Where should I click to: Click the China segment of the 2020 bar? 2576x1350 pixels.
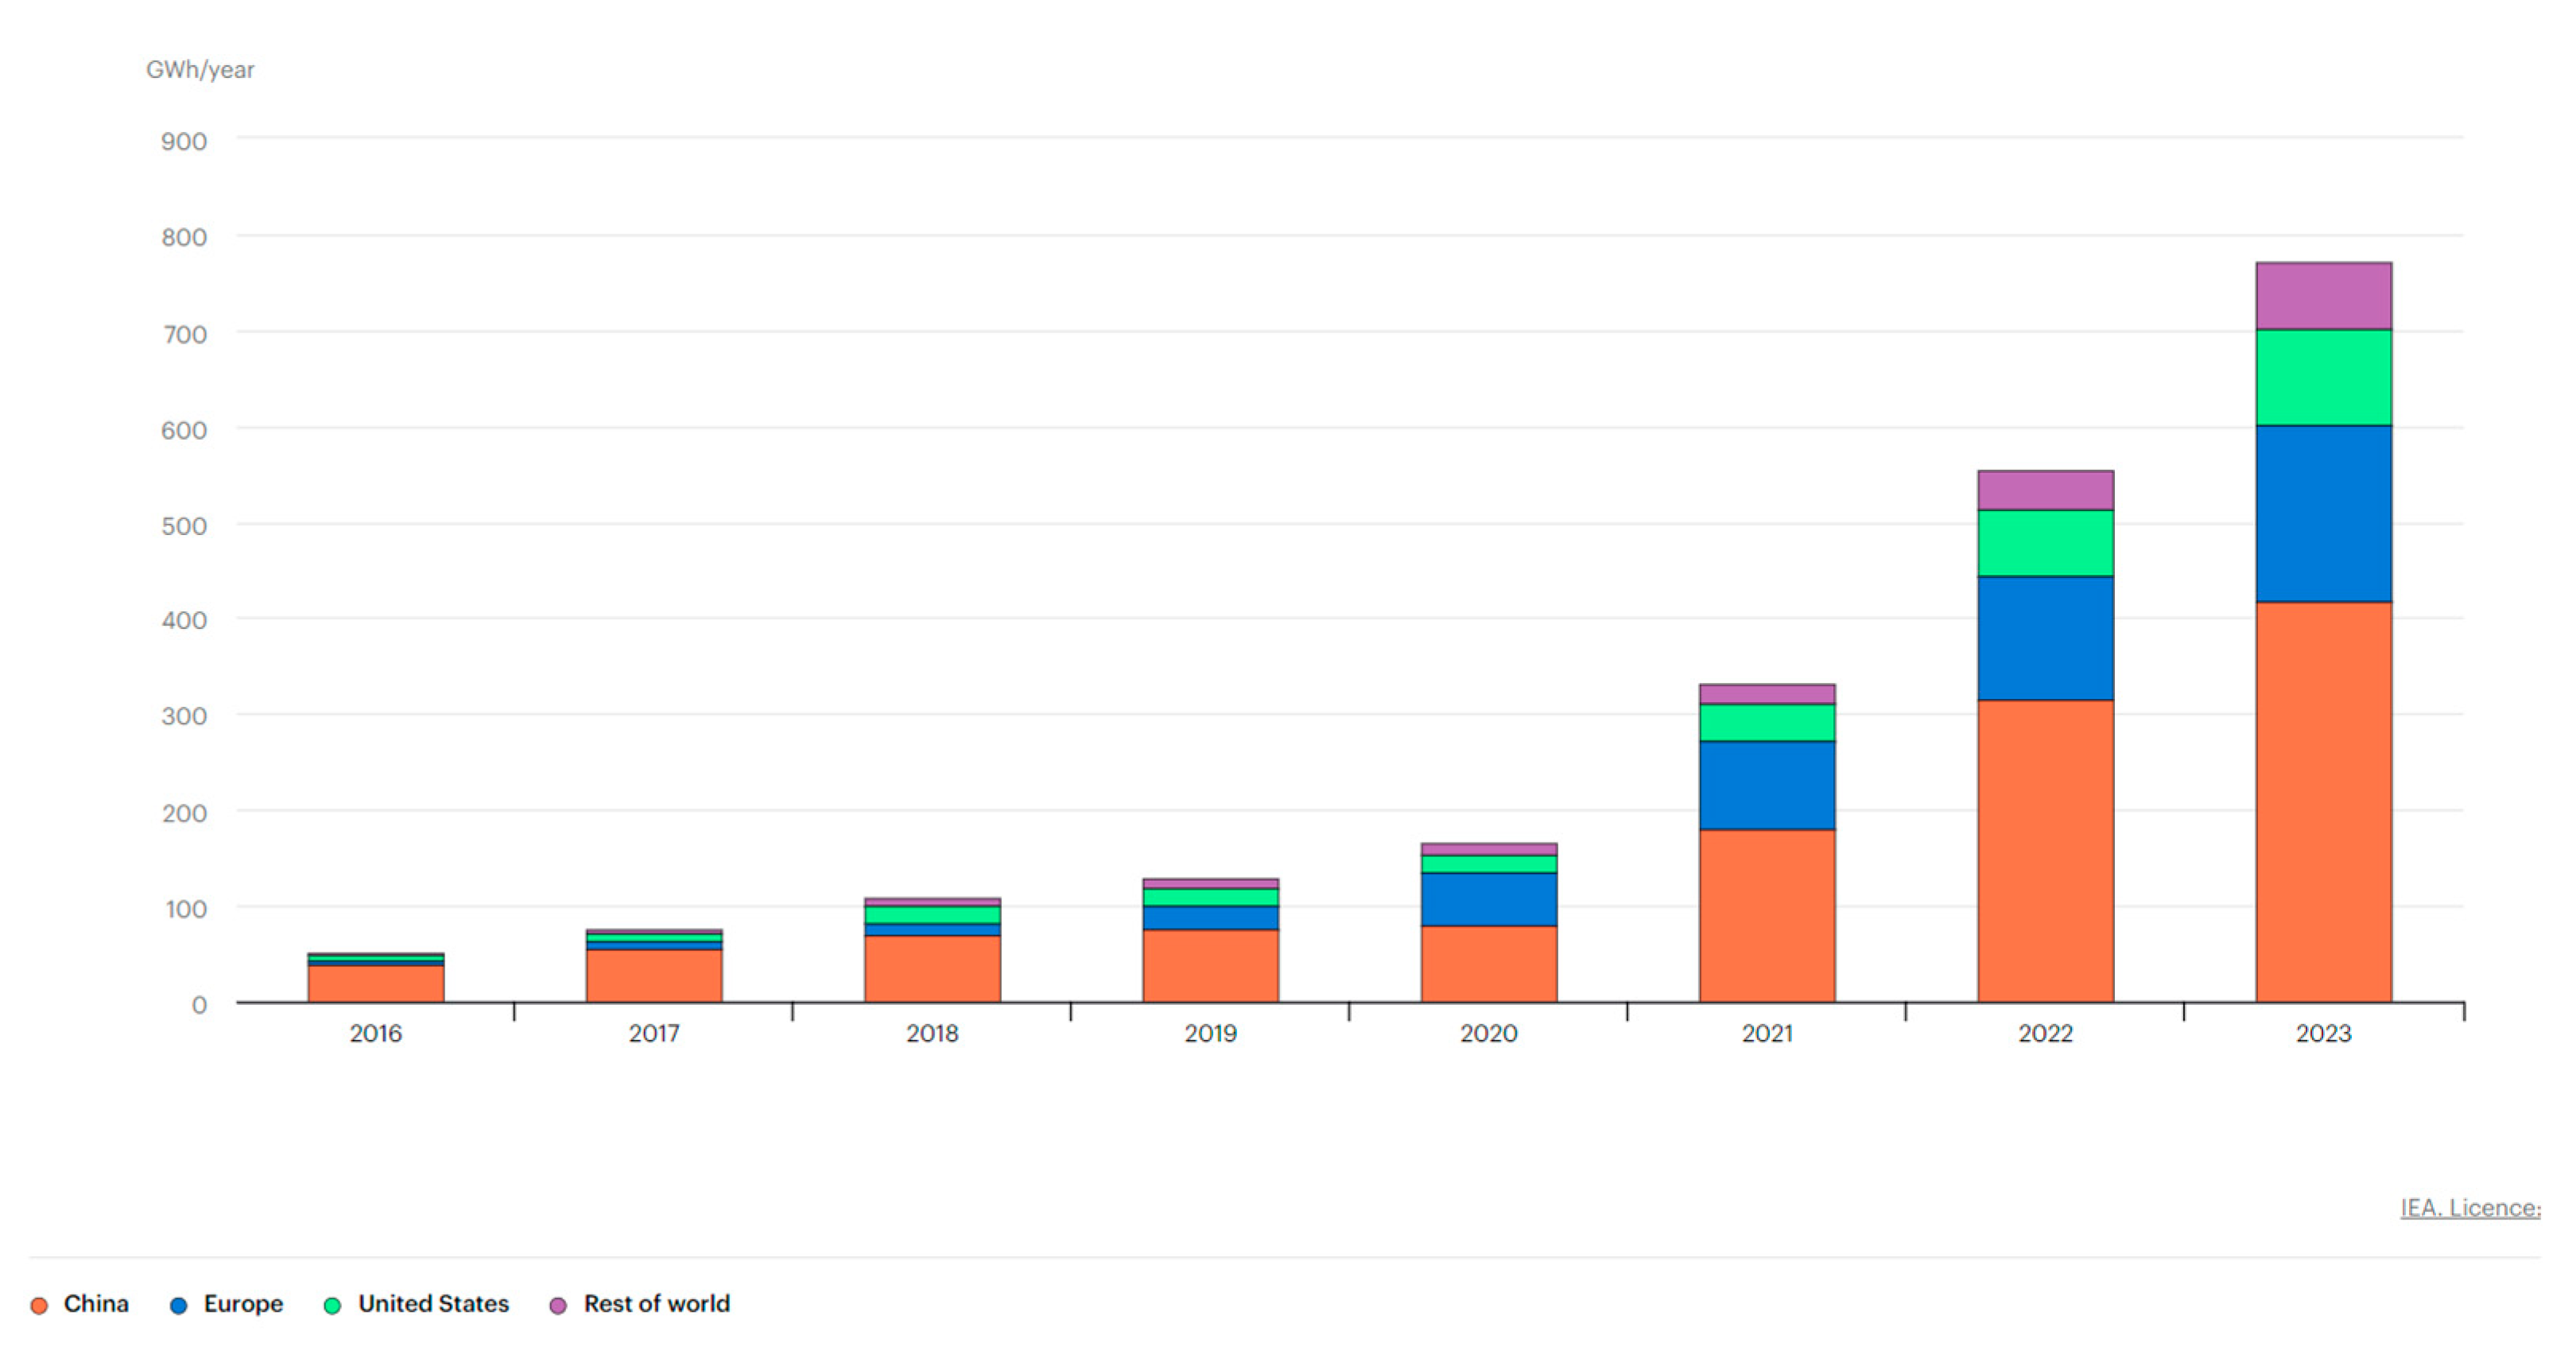[1488, 963]
